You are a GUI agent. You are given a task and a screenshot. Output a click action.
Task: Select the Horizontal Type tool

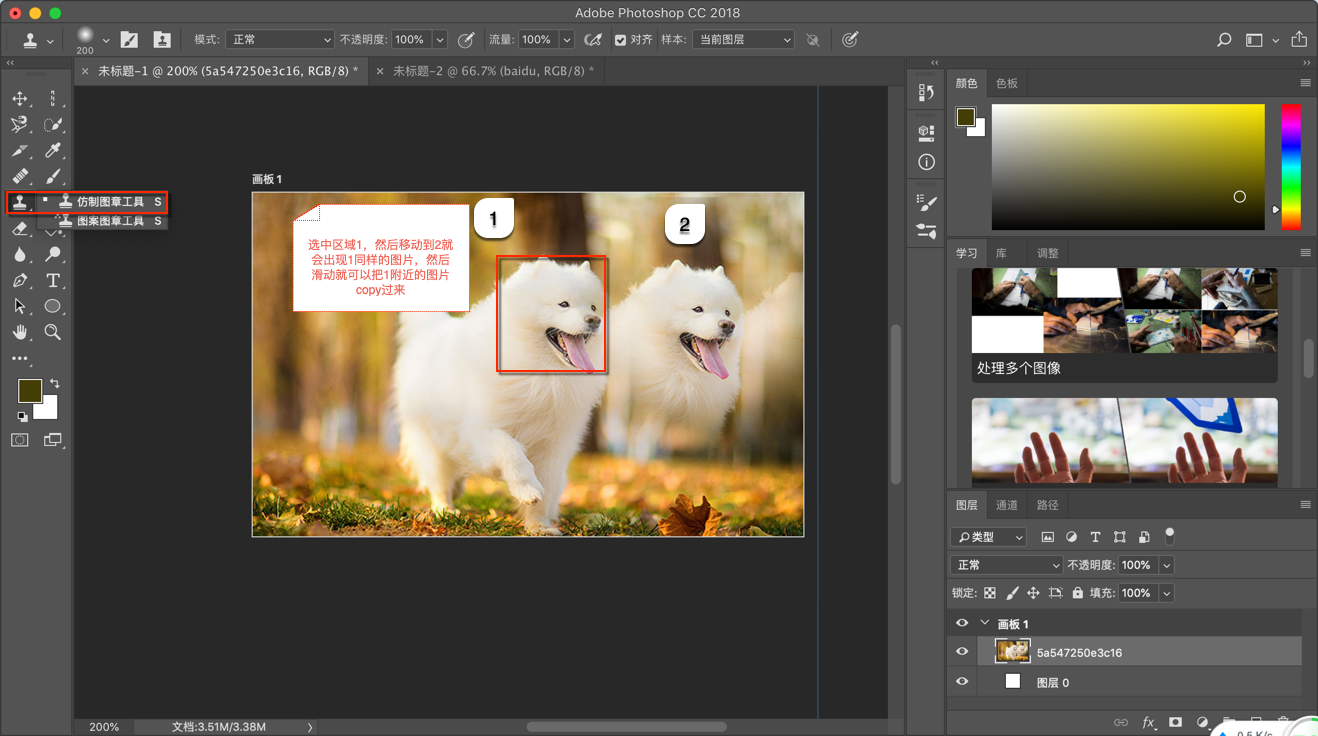coord(53,281)
